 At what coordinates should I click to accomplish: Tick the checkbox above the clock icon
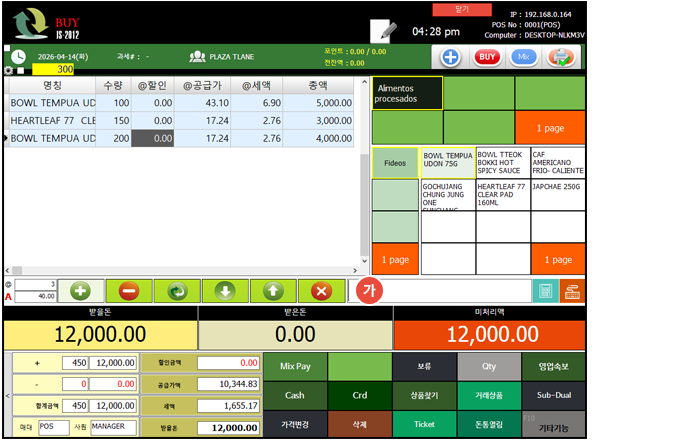[x=7, y=48]
